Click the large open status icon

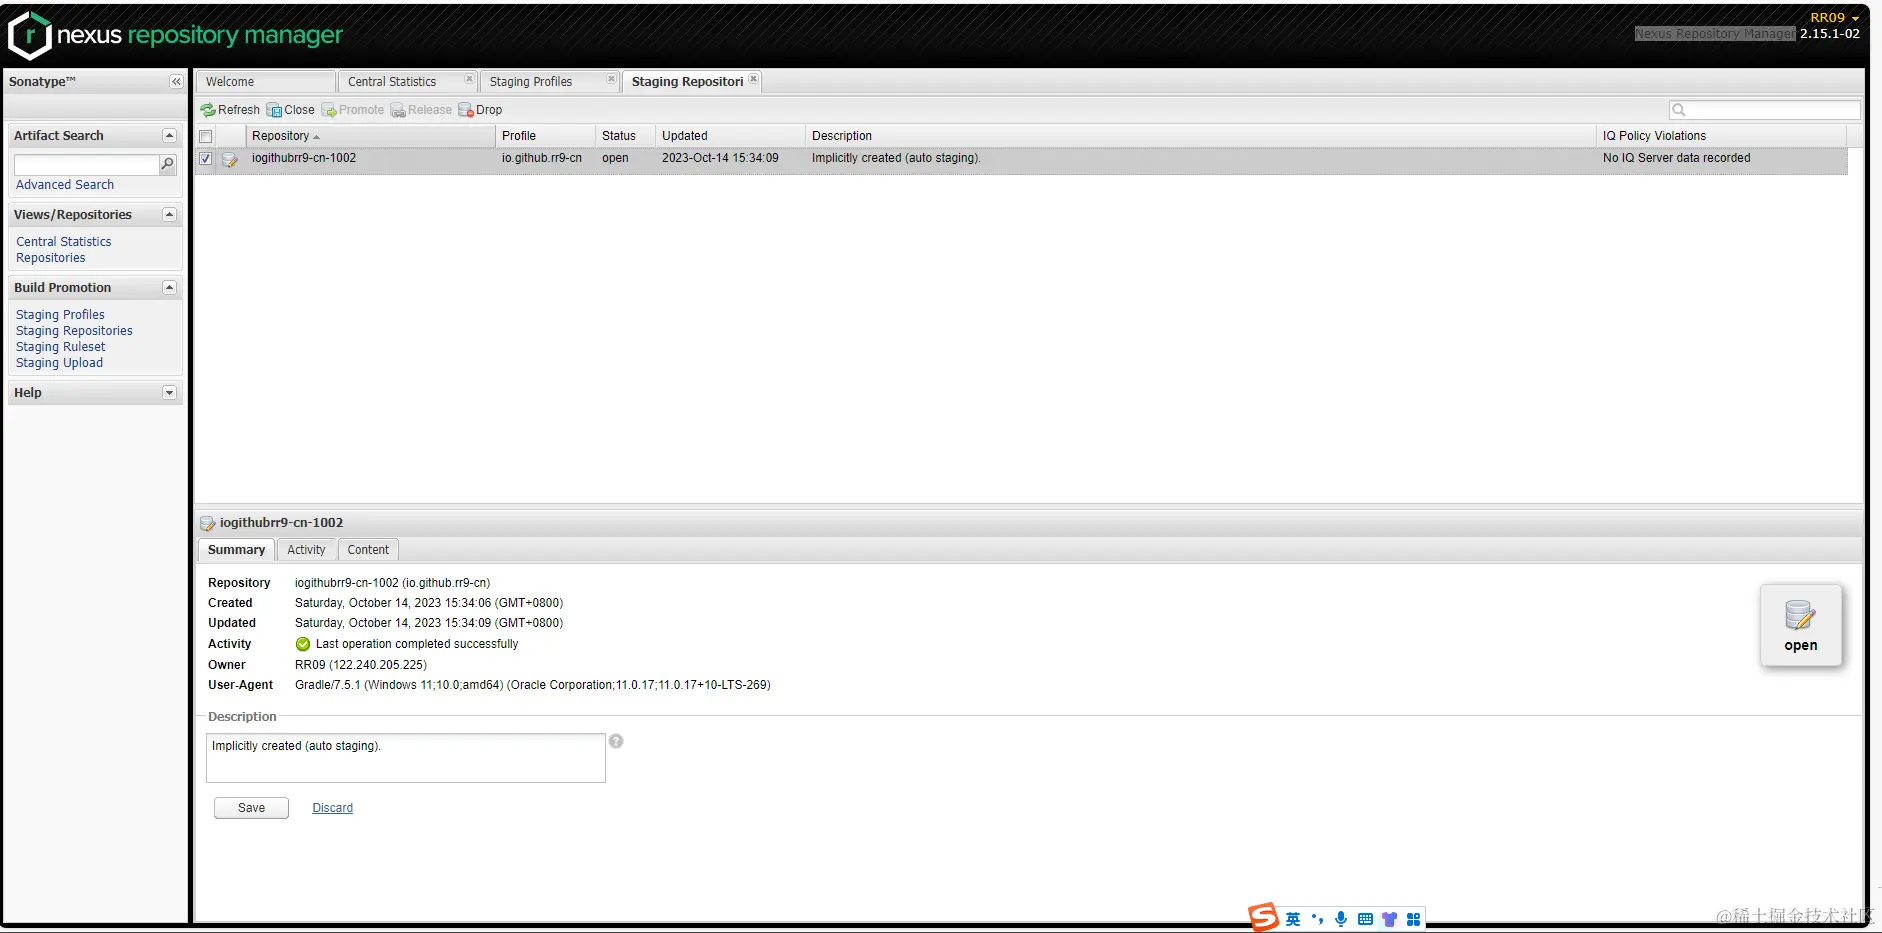coord(1800,626)
